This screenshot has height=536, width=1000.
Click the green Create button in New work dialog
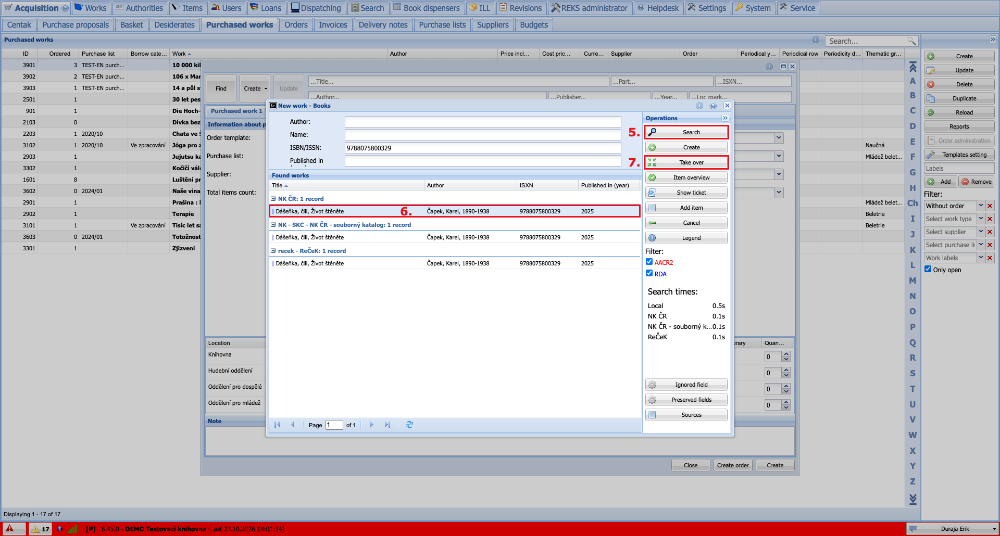[x=686, y=147]
